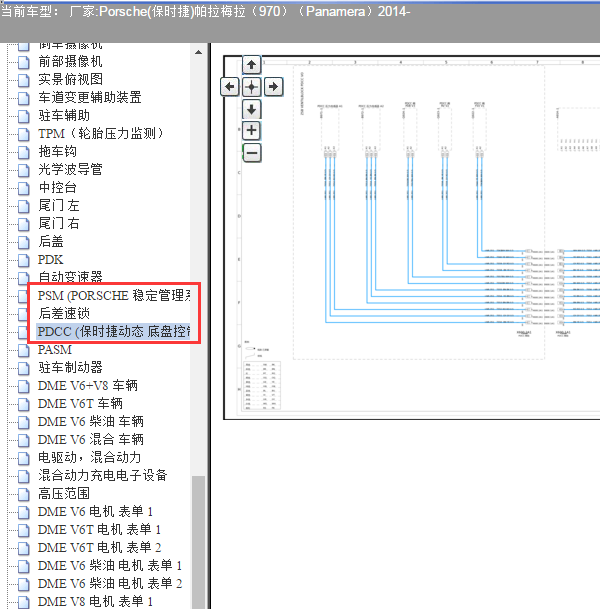Screen dimensions: 600x609
Task: Select the 驻车辅助 entry
Action: tap(64, 115)
